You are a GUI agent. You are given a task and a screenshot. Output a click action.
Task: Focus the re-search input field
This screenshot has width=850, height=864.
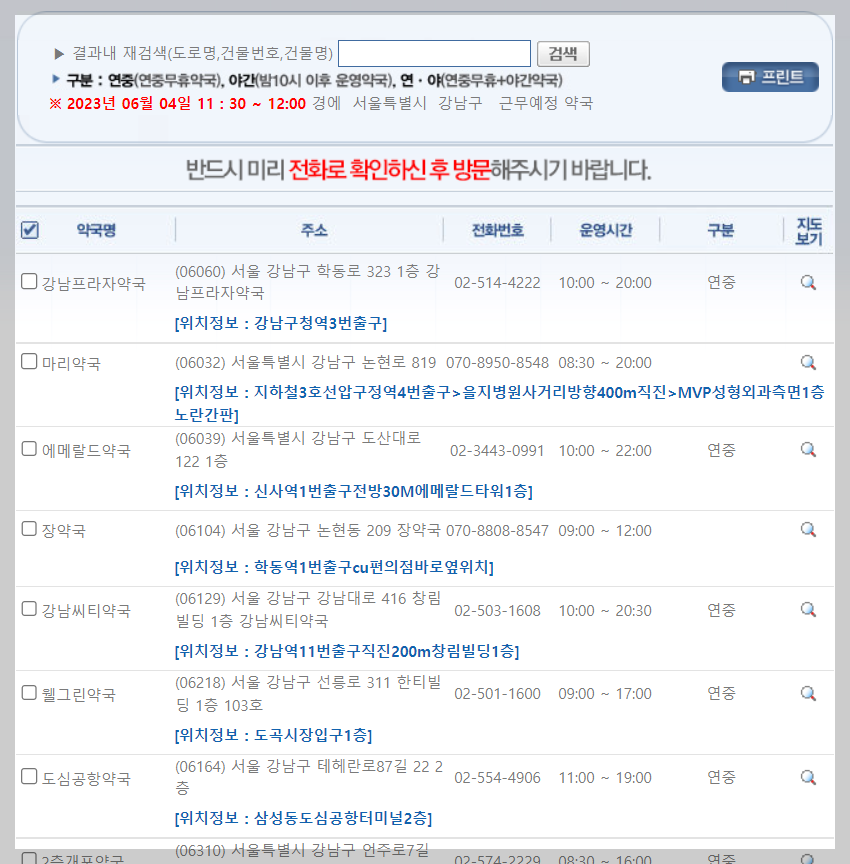[434, 53]
